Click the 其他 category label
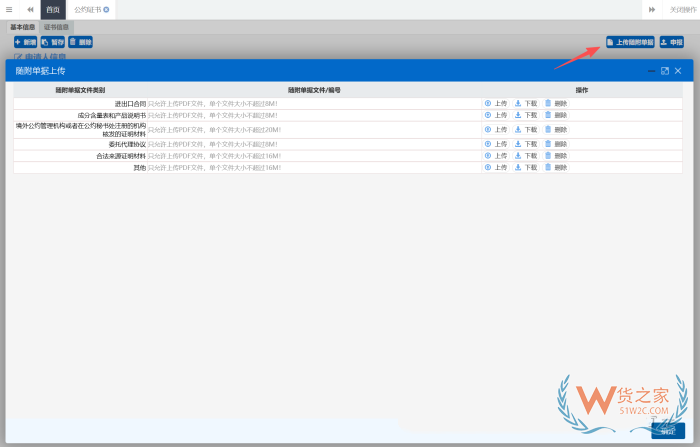This screenshot has width=700, height=447. click(x=140, y=167)
